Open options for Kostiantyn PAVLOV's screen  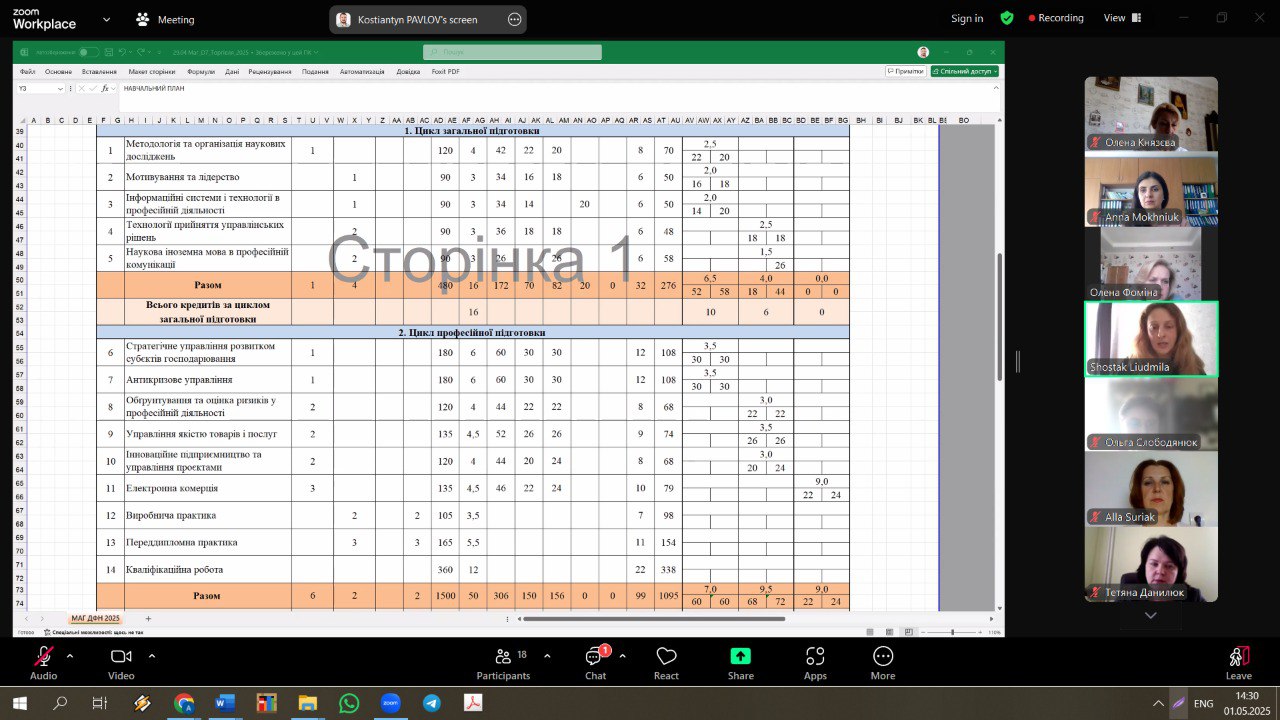(x=514, y=19)
